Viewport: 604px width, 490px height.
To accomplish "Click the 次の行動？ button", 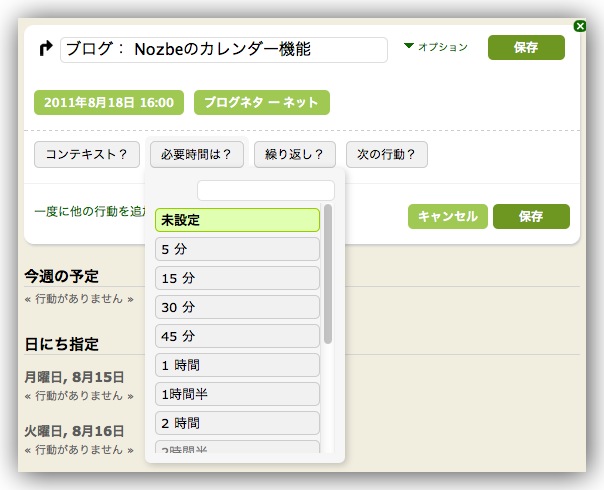I will (x=387, y=155).
